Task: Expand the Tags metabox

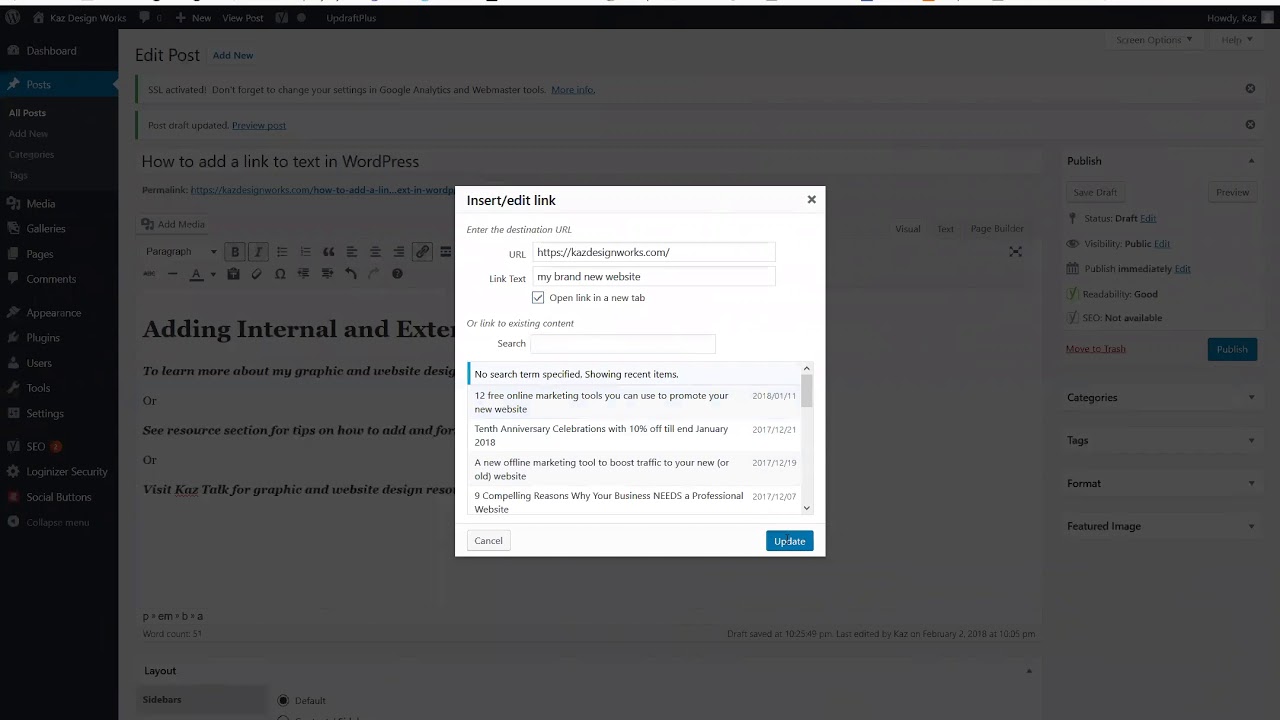Action: click(1250, 441)
